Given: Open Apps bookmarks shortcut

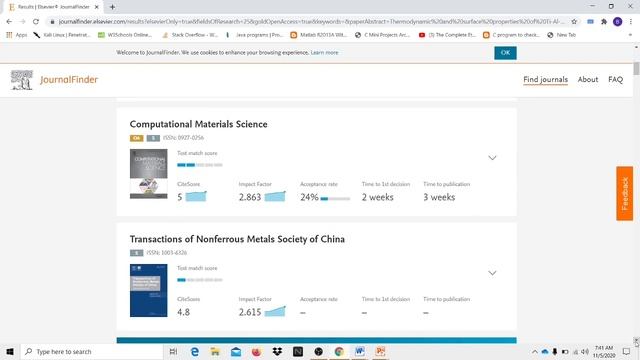Looking at the screenshot, I should pyautogui.click(x=17, y=35).
